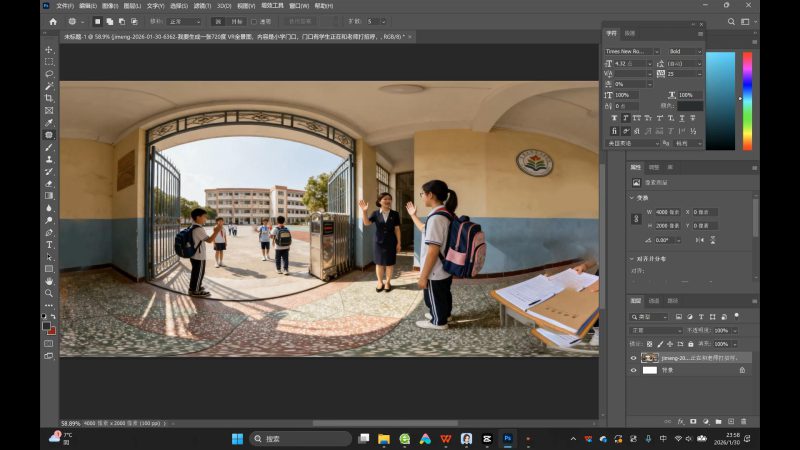Delete layer with trash icon
The height and width of the screenshot is (450, 800).
coord(743,421)
